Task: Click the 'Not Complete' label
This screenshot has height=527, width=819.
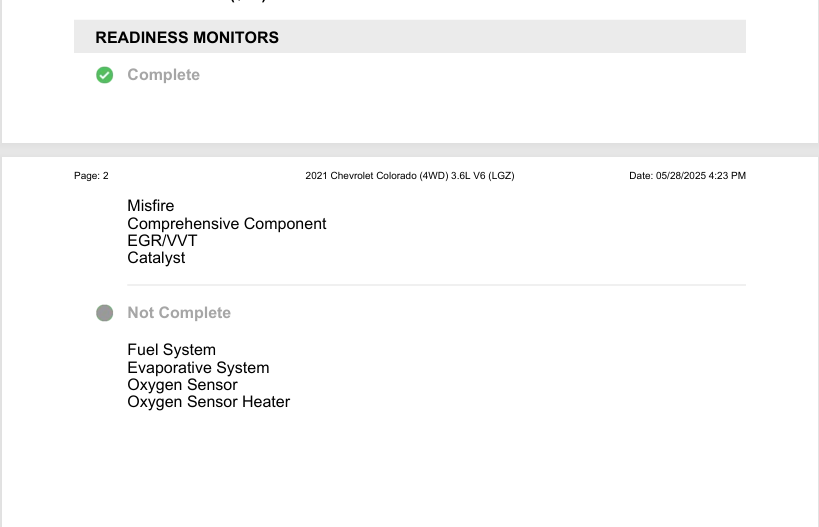Action: click(179, 312)
